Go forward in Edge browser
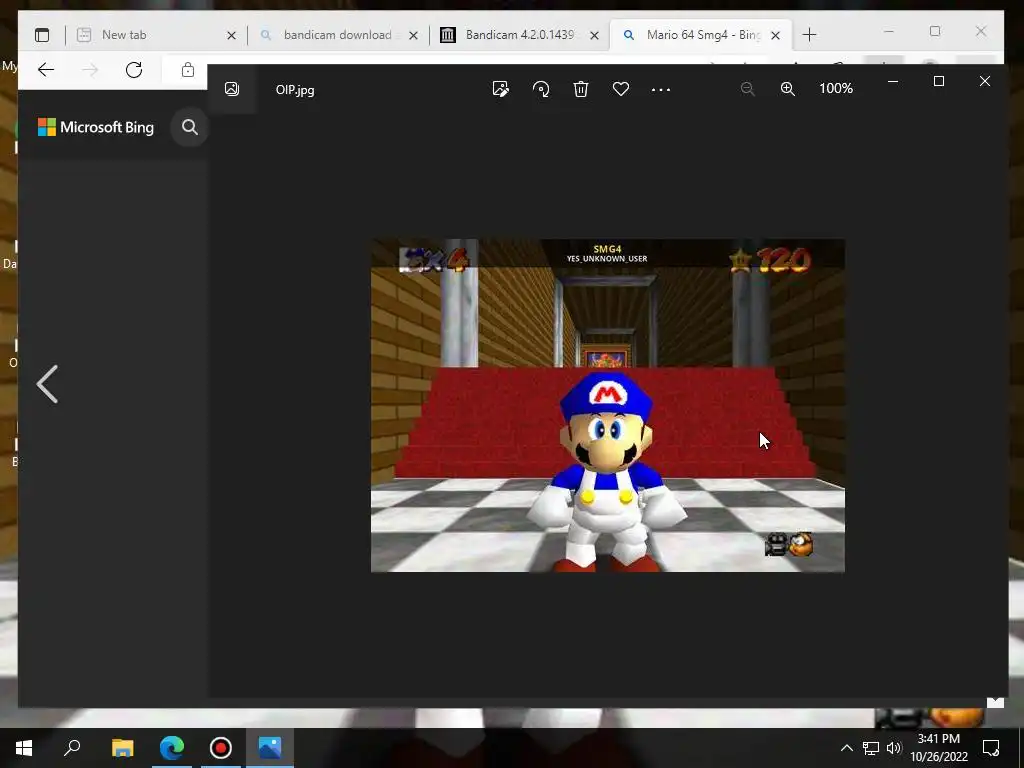The height and width of the screenshot is (768, 1024). point(90,70)
